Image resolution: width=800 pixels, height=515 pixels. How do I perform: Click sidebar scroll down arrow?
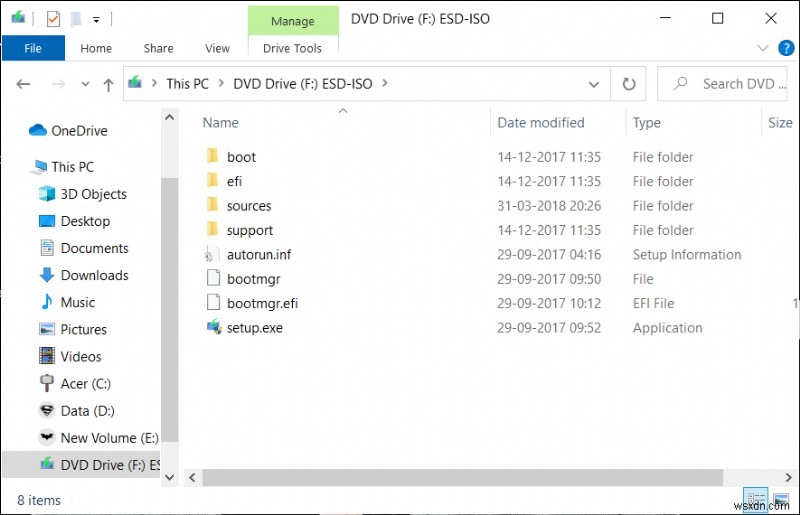(169, 478)
